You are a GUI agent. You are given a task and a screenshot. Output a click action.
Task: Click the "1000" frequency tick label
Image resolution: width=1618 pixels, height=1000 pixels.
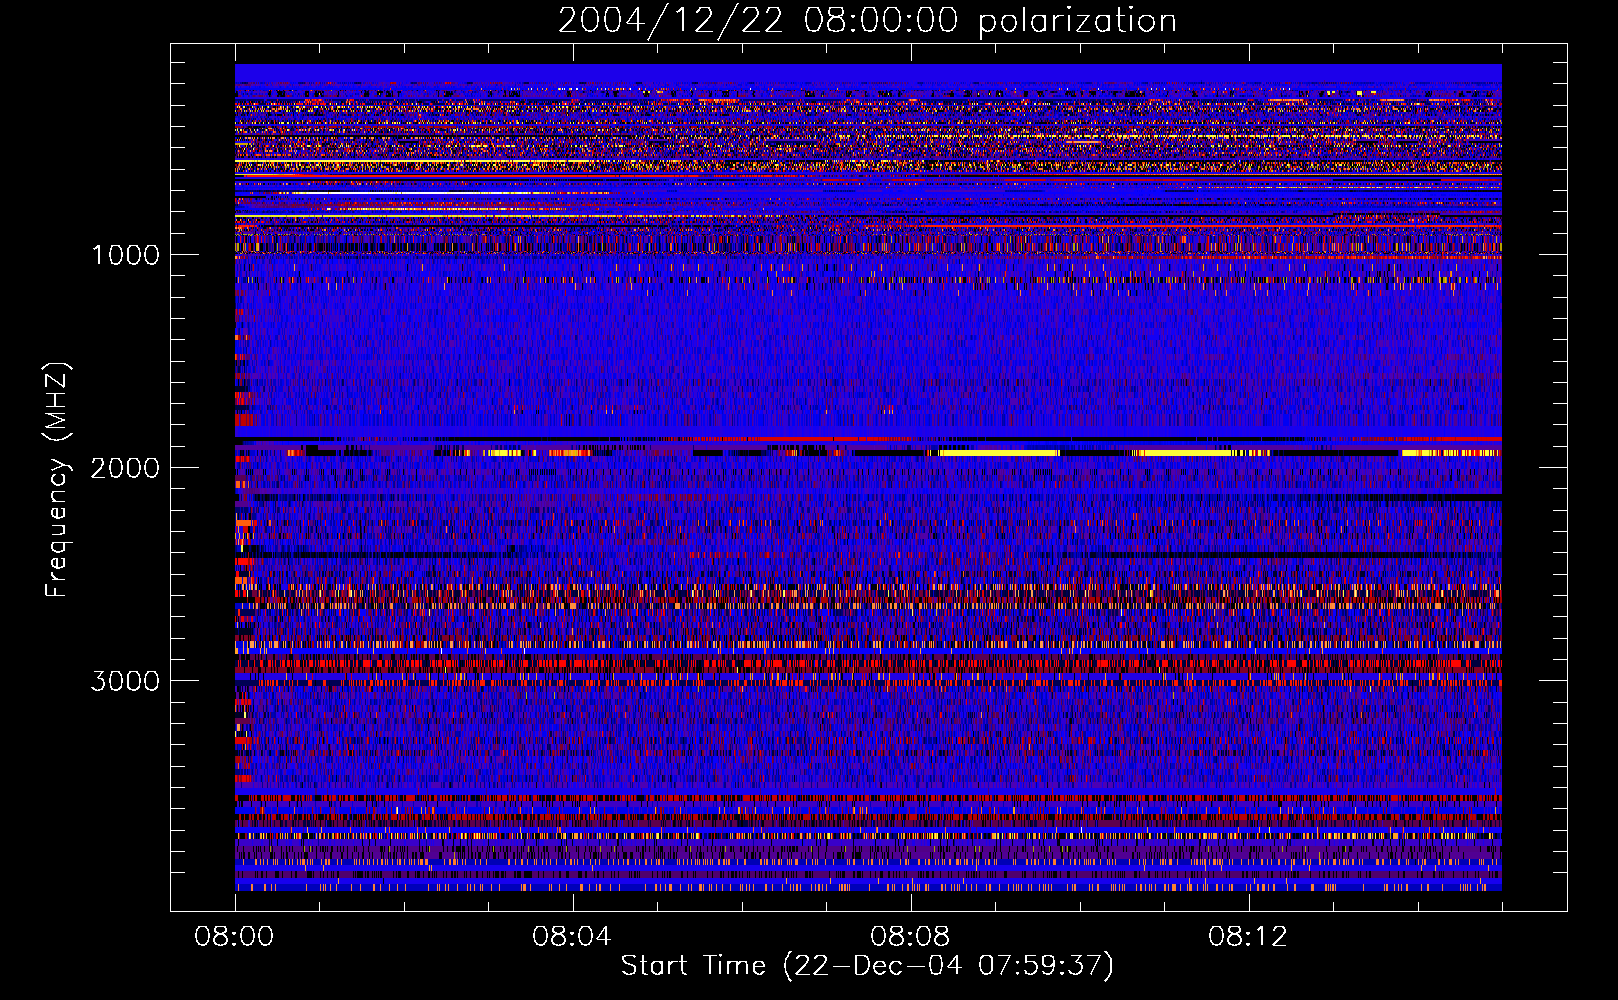coord(125,255)
